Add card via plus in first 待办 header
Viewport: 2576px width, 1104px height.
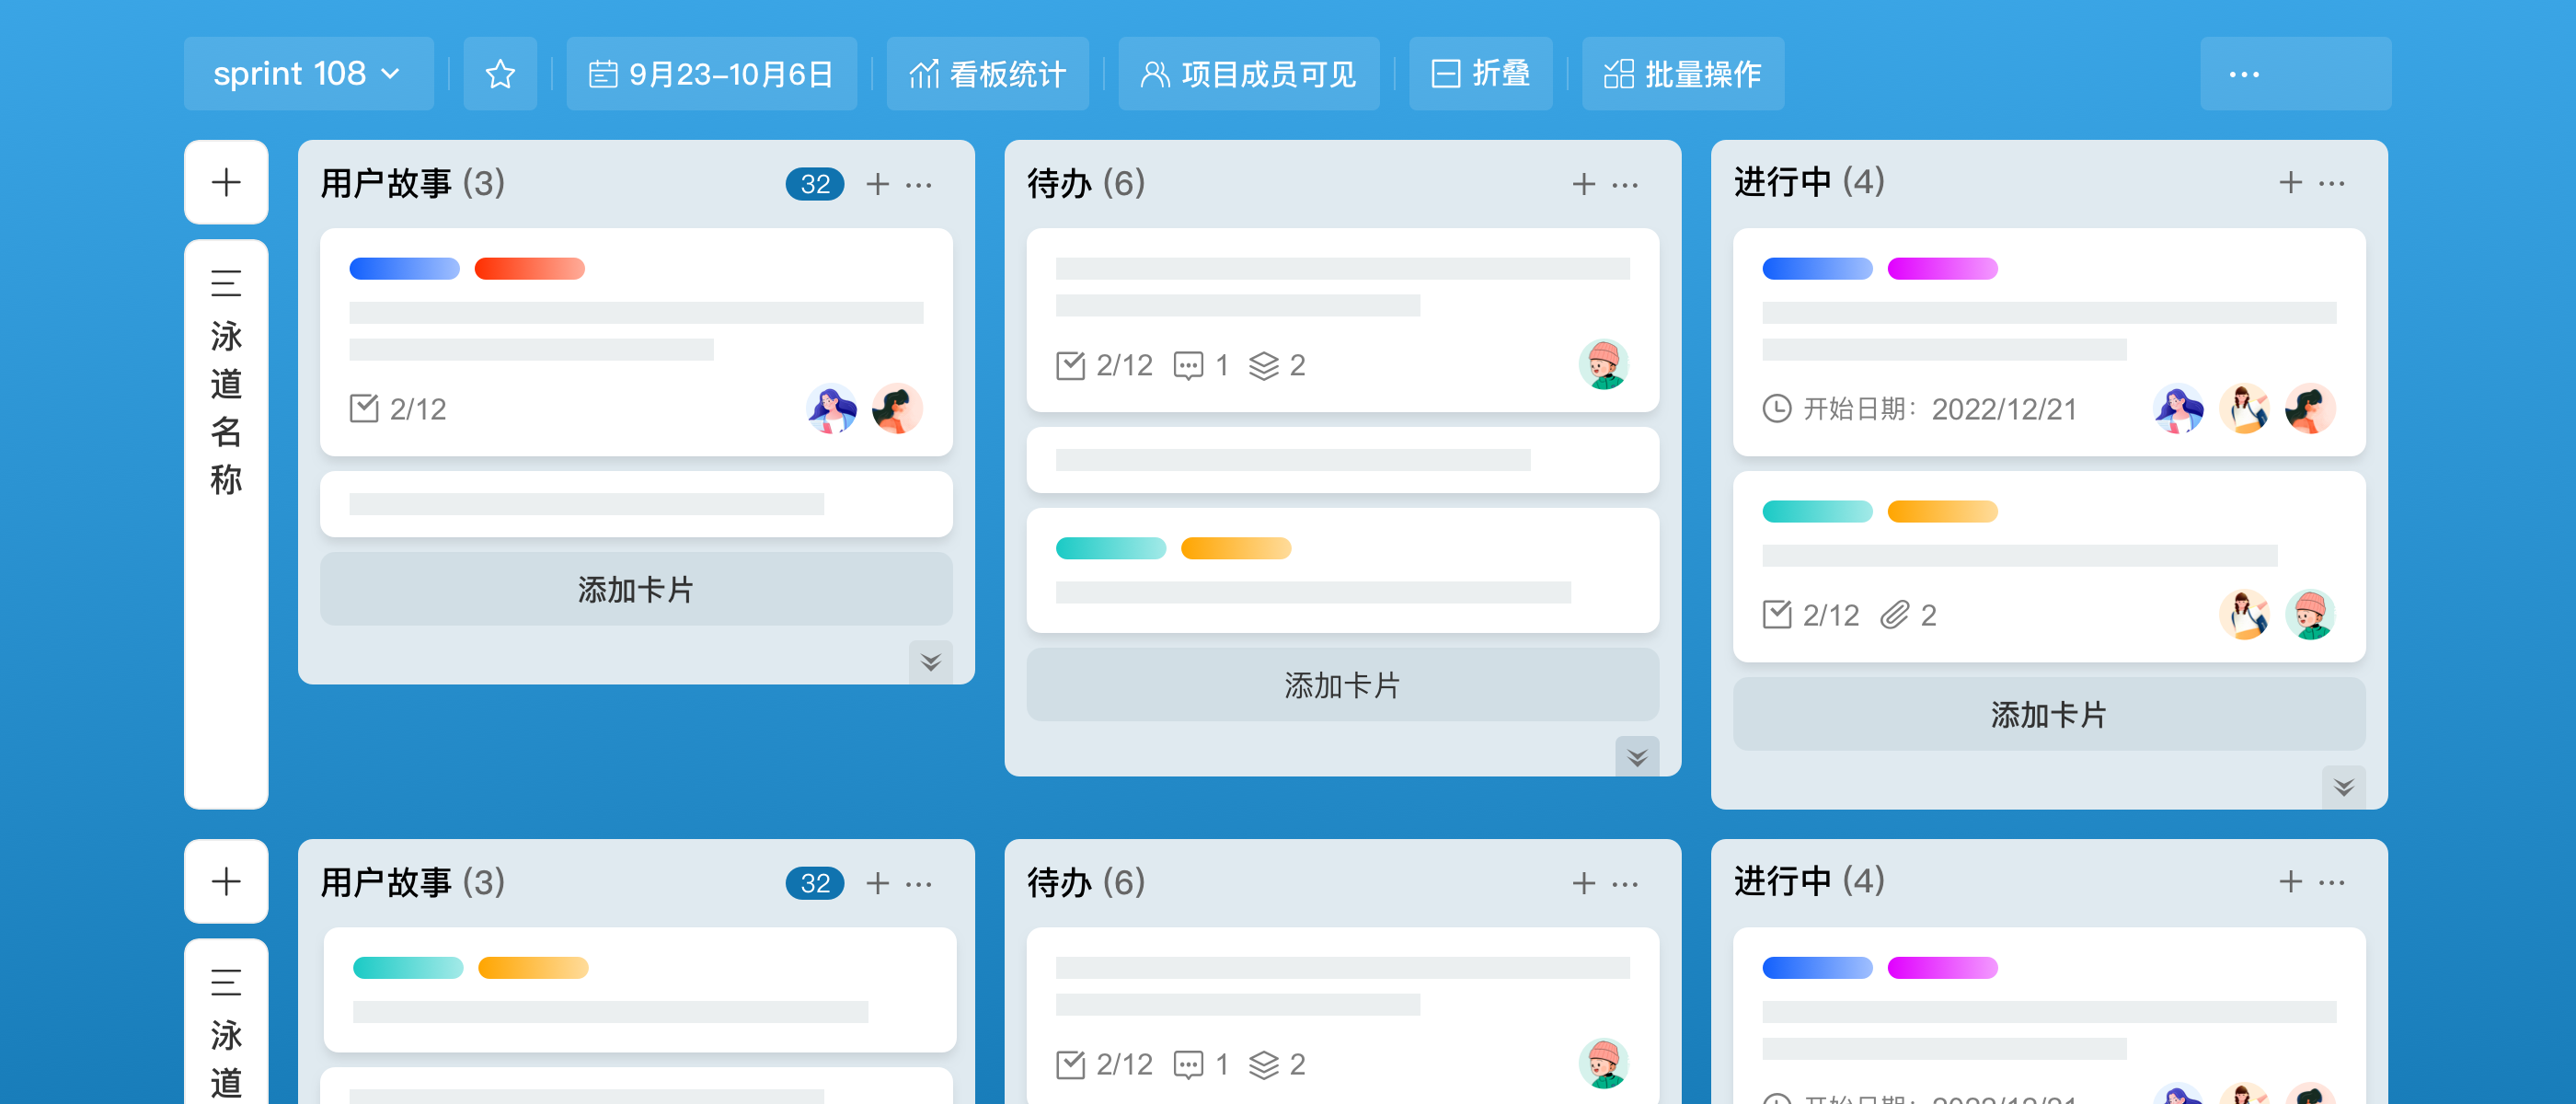tap(1584, 184)
